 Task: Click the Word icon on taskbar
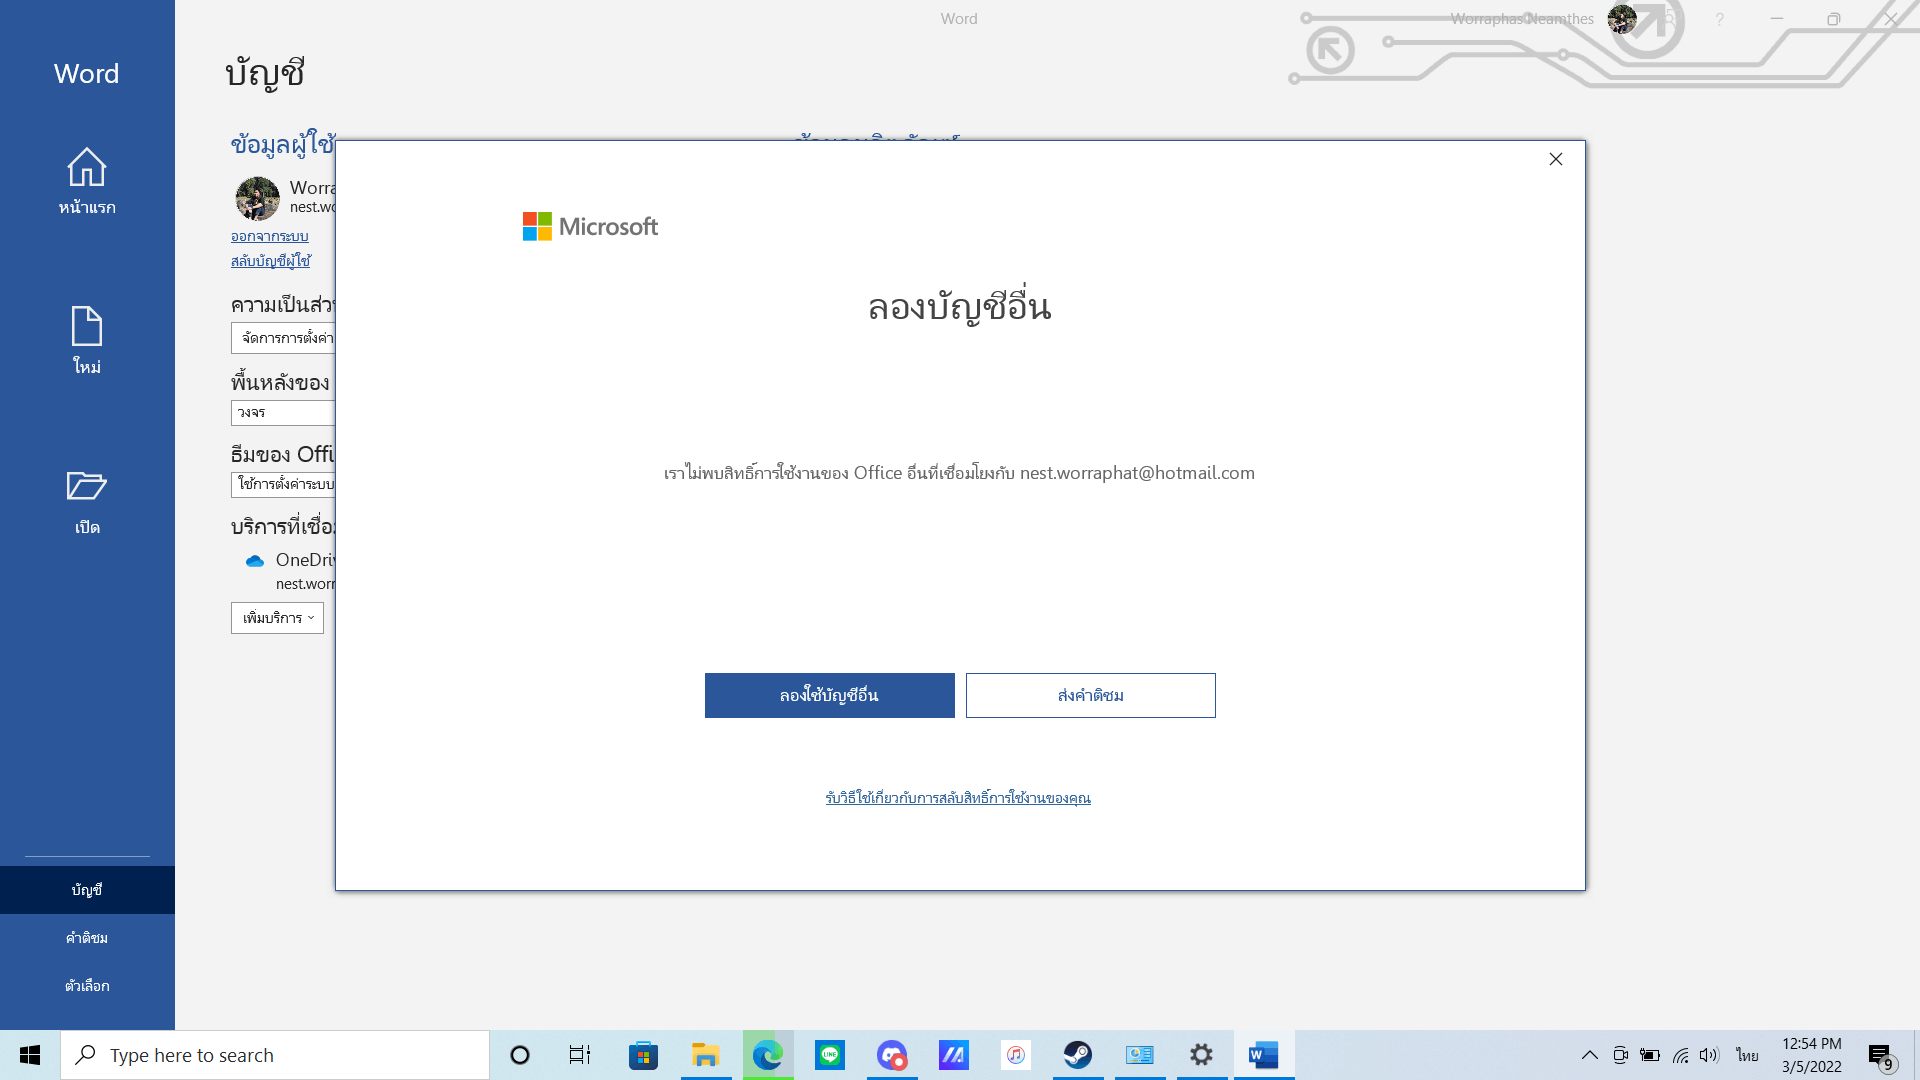coord(1264,1055)
